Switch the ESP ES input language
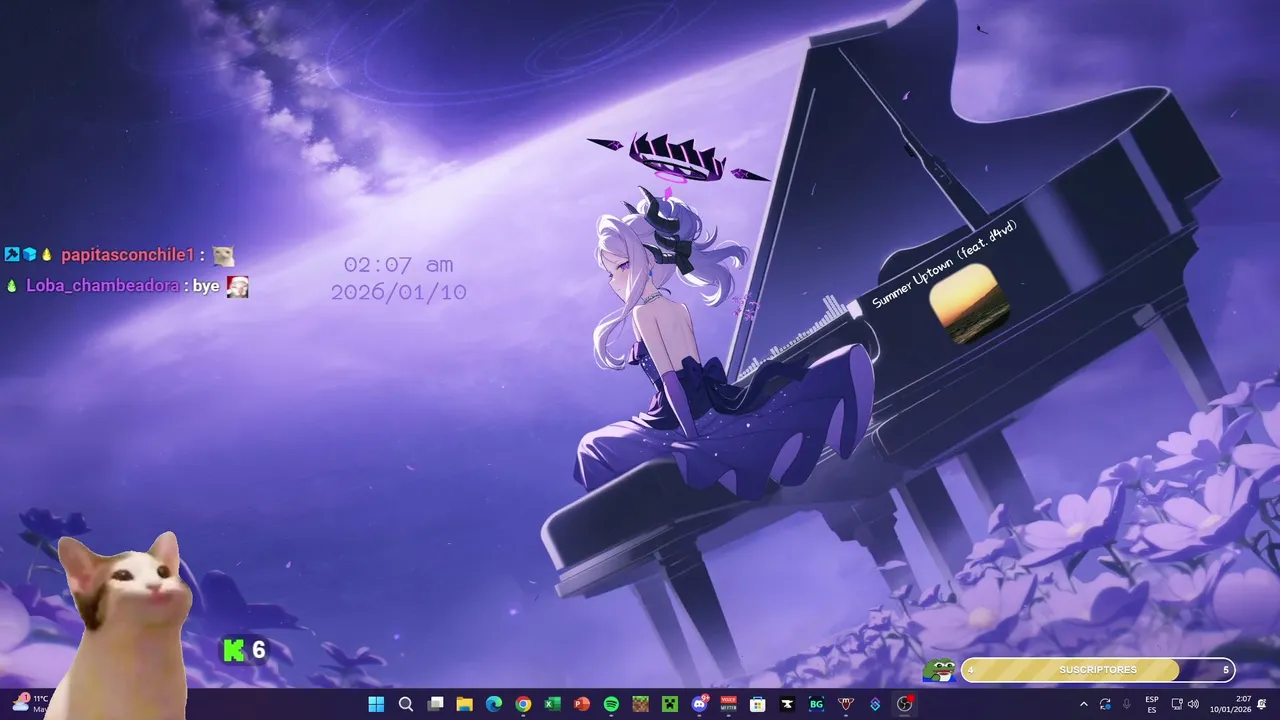 [1152, 704]
